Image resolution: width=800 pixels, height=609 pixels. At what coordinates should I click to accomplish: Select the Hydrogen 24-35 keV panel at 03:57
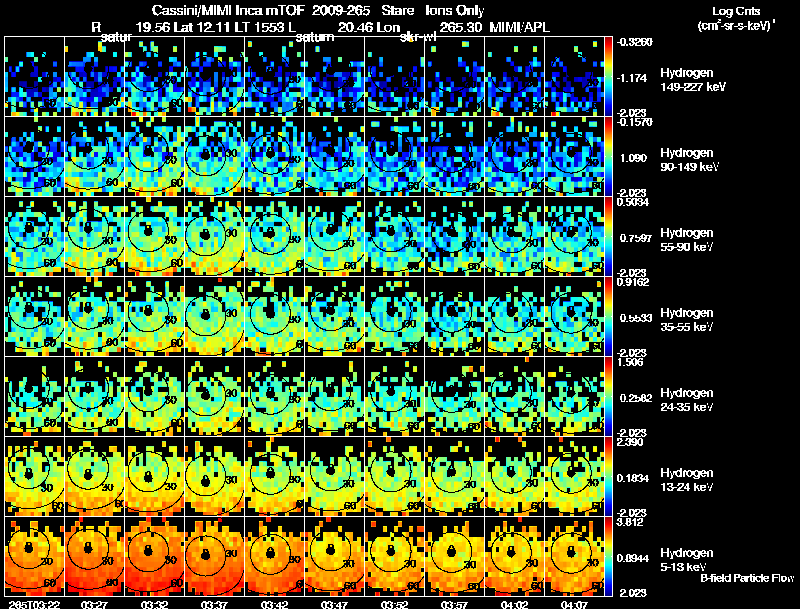(x=455, y=396)
